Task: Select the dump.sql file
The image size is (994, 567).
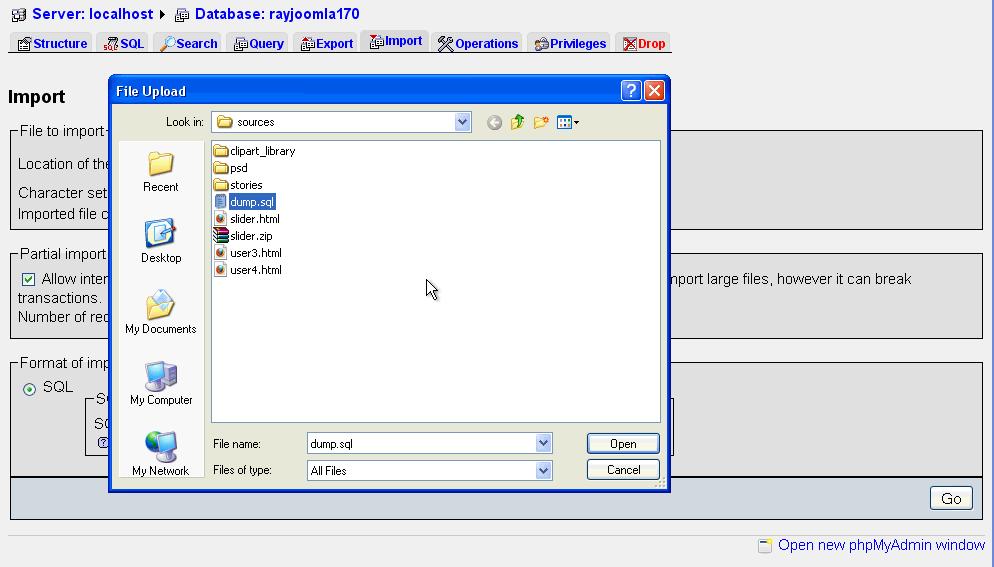Action: point(245,202)
